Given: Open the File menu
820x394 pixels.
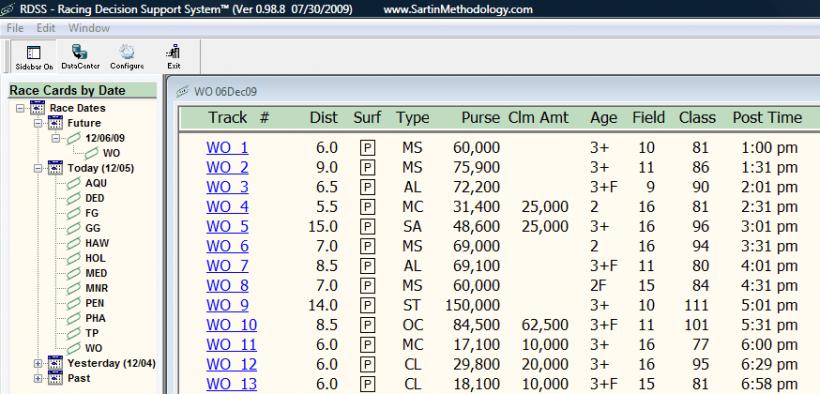Looking at the screenshot, I should click(x=15, y=28).
